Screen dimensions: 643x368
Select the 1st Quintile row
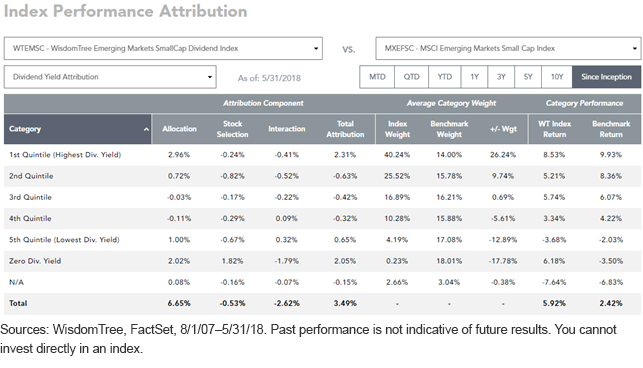click(x=322, y=155)
